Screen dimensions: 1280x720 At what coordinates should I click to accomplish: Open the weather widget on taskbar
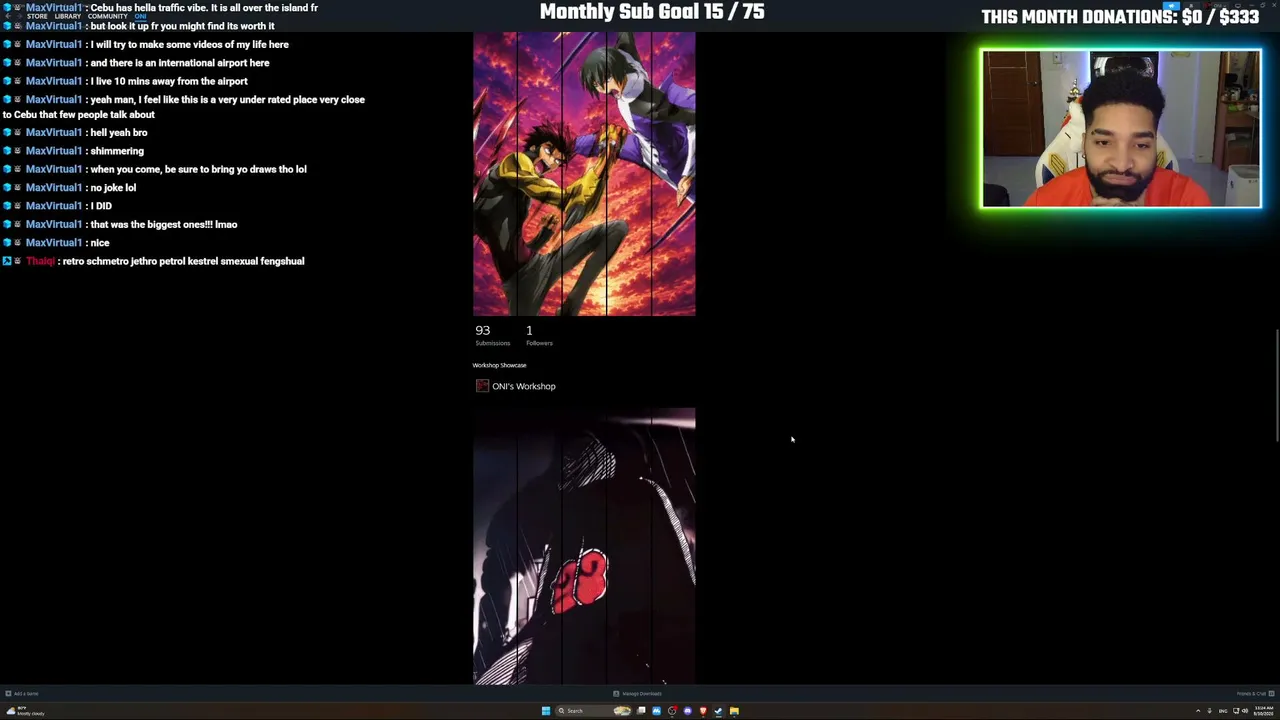(x=24, y=711)
